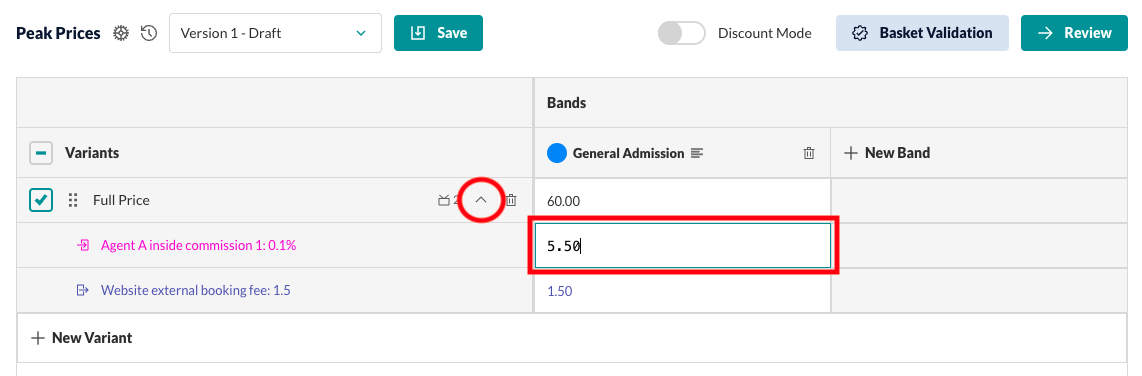Delete the Full Price variant

[512, 200]
